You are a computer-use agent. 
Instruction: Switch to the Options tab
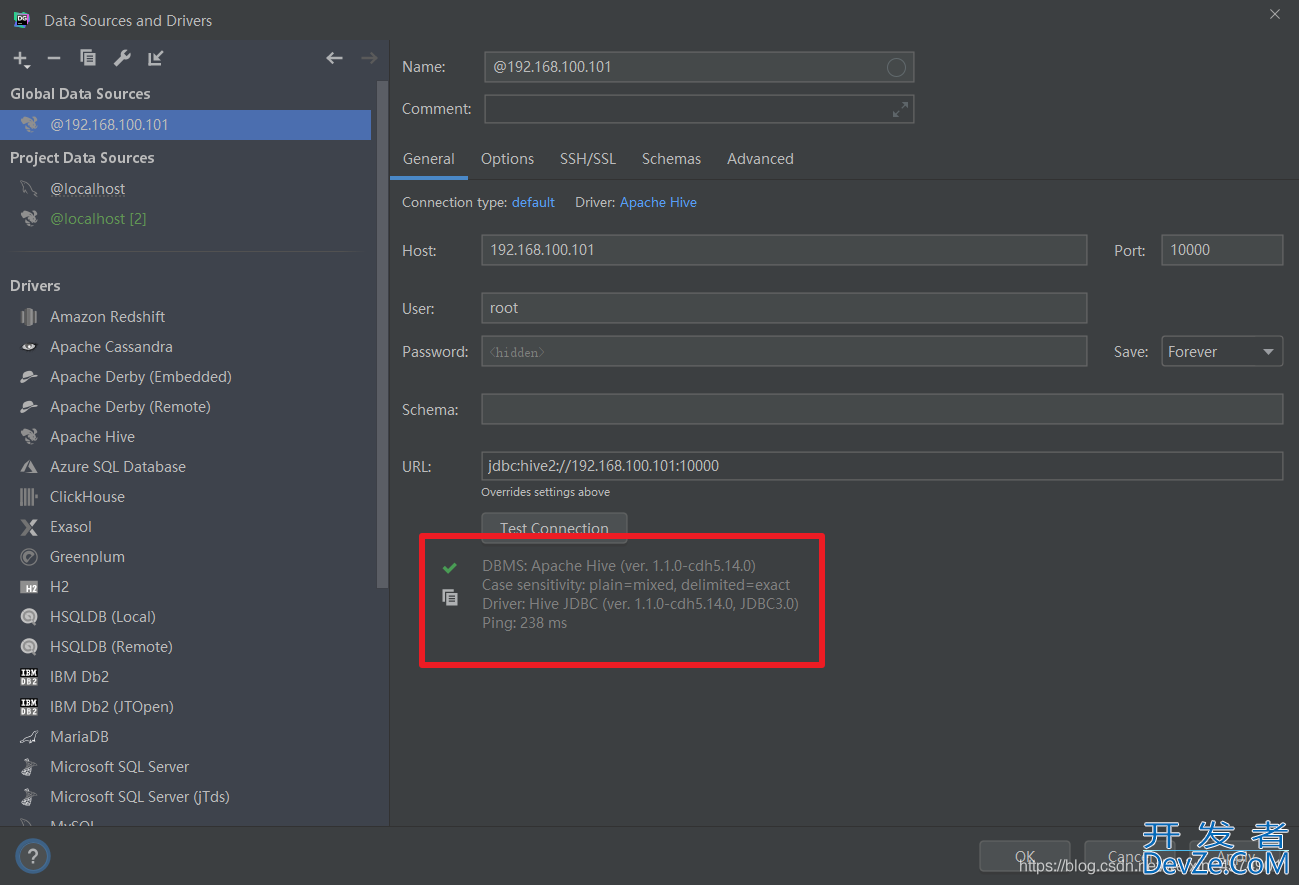[x=507, y=159]
